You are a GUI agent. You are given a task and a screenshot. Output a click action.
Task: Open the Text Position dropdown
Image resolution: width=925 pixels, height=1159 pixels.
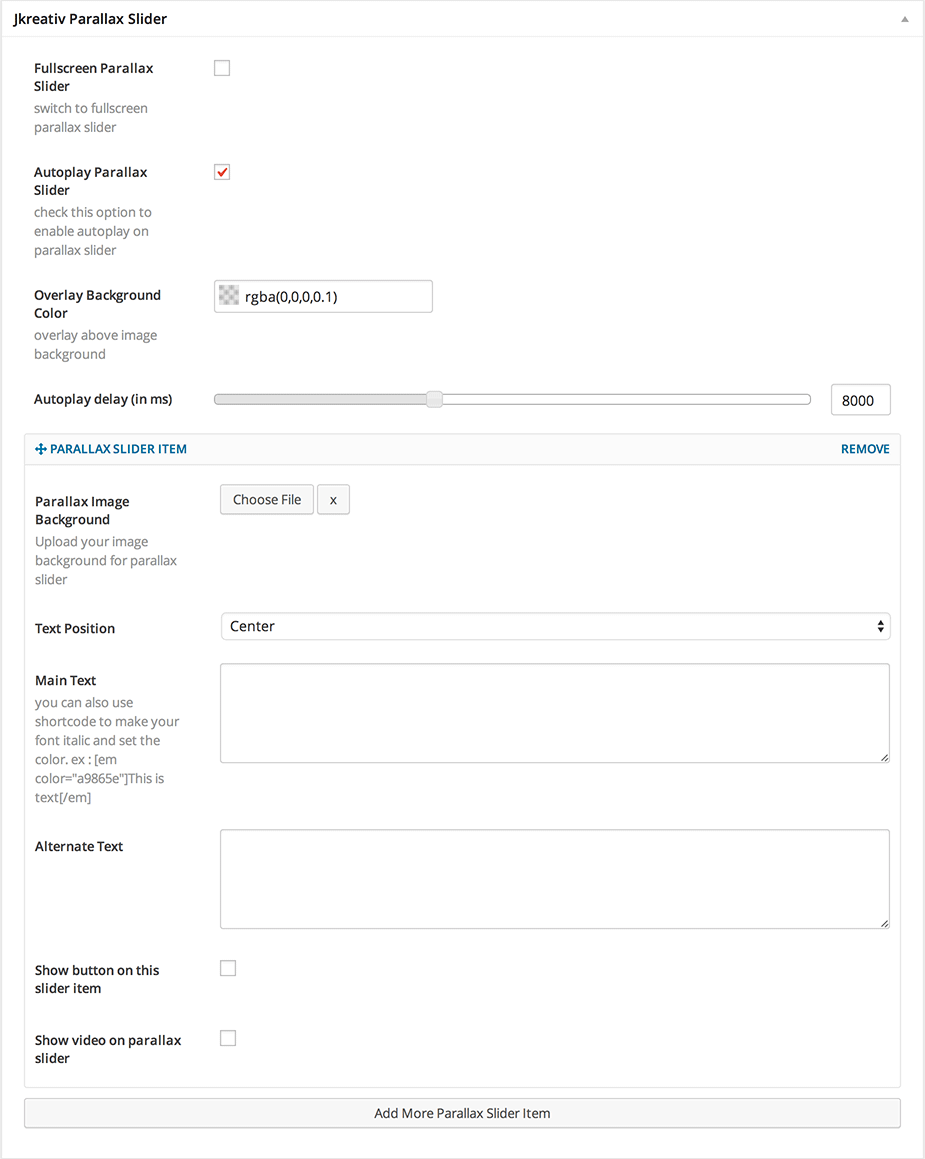pos(554,626)
